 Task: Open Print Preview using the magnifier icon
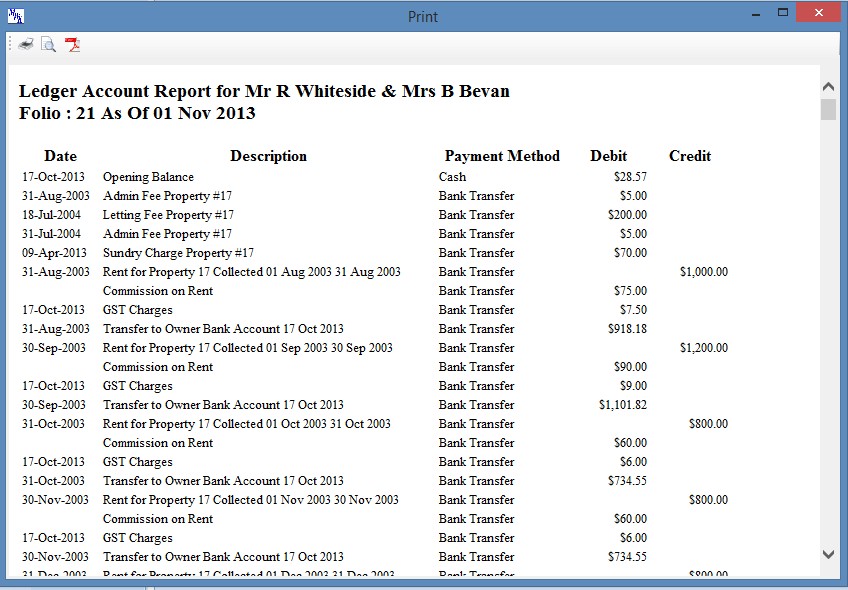coord(47,44)
